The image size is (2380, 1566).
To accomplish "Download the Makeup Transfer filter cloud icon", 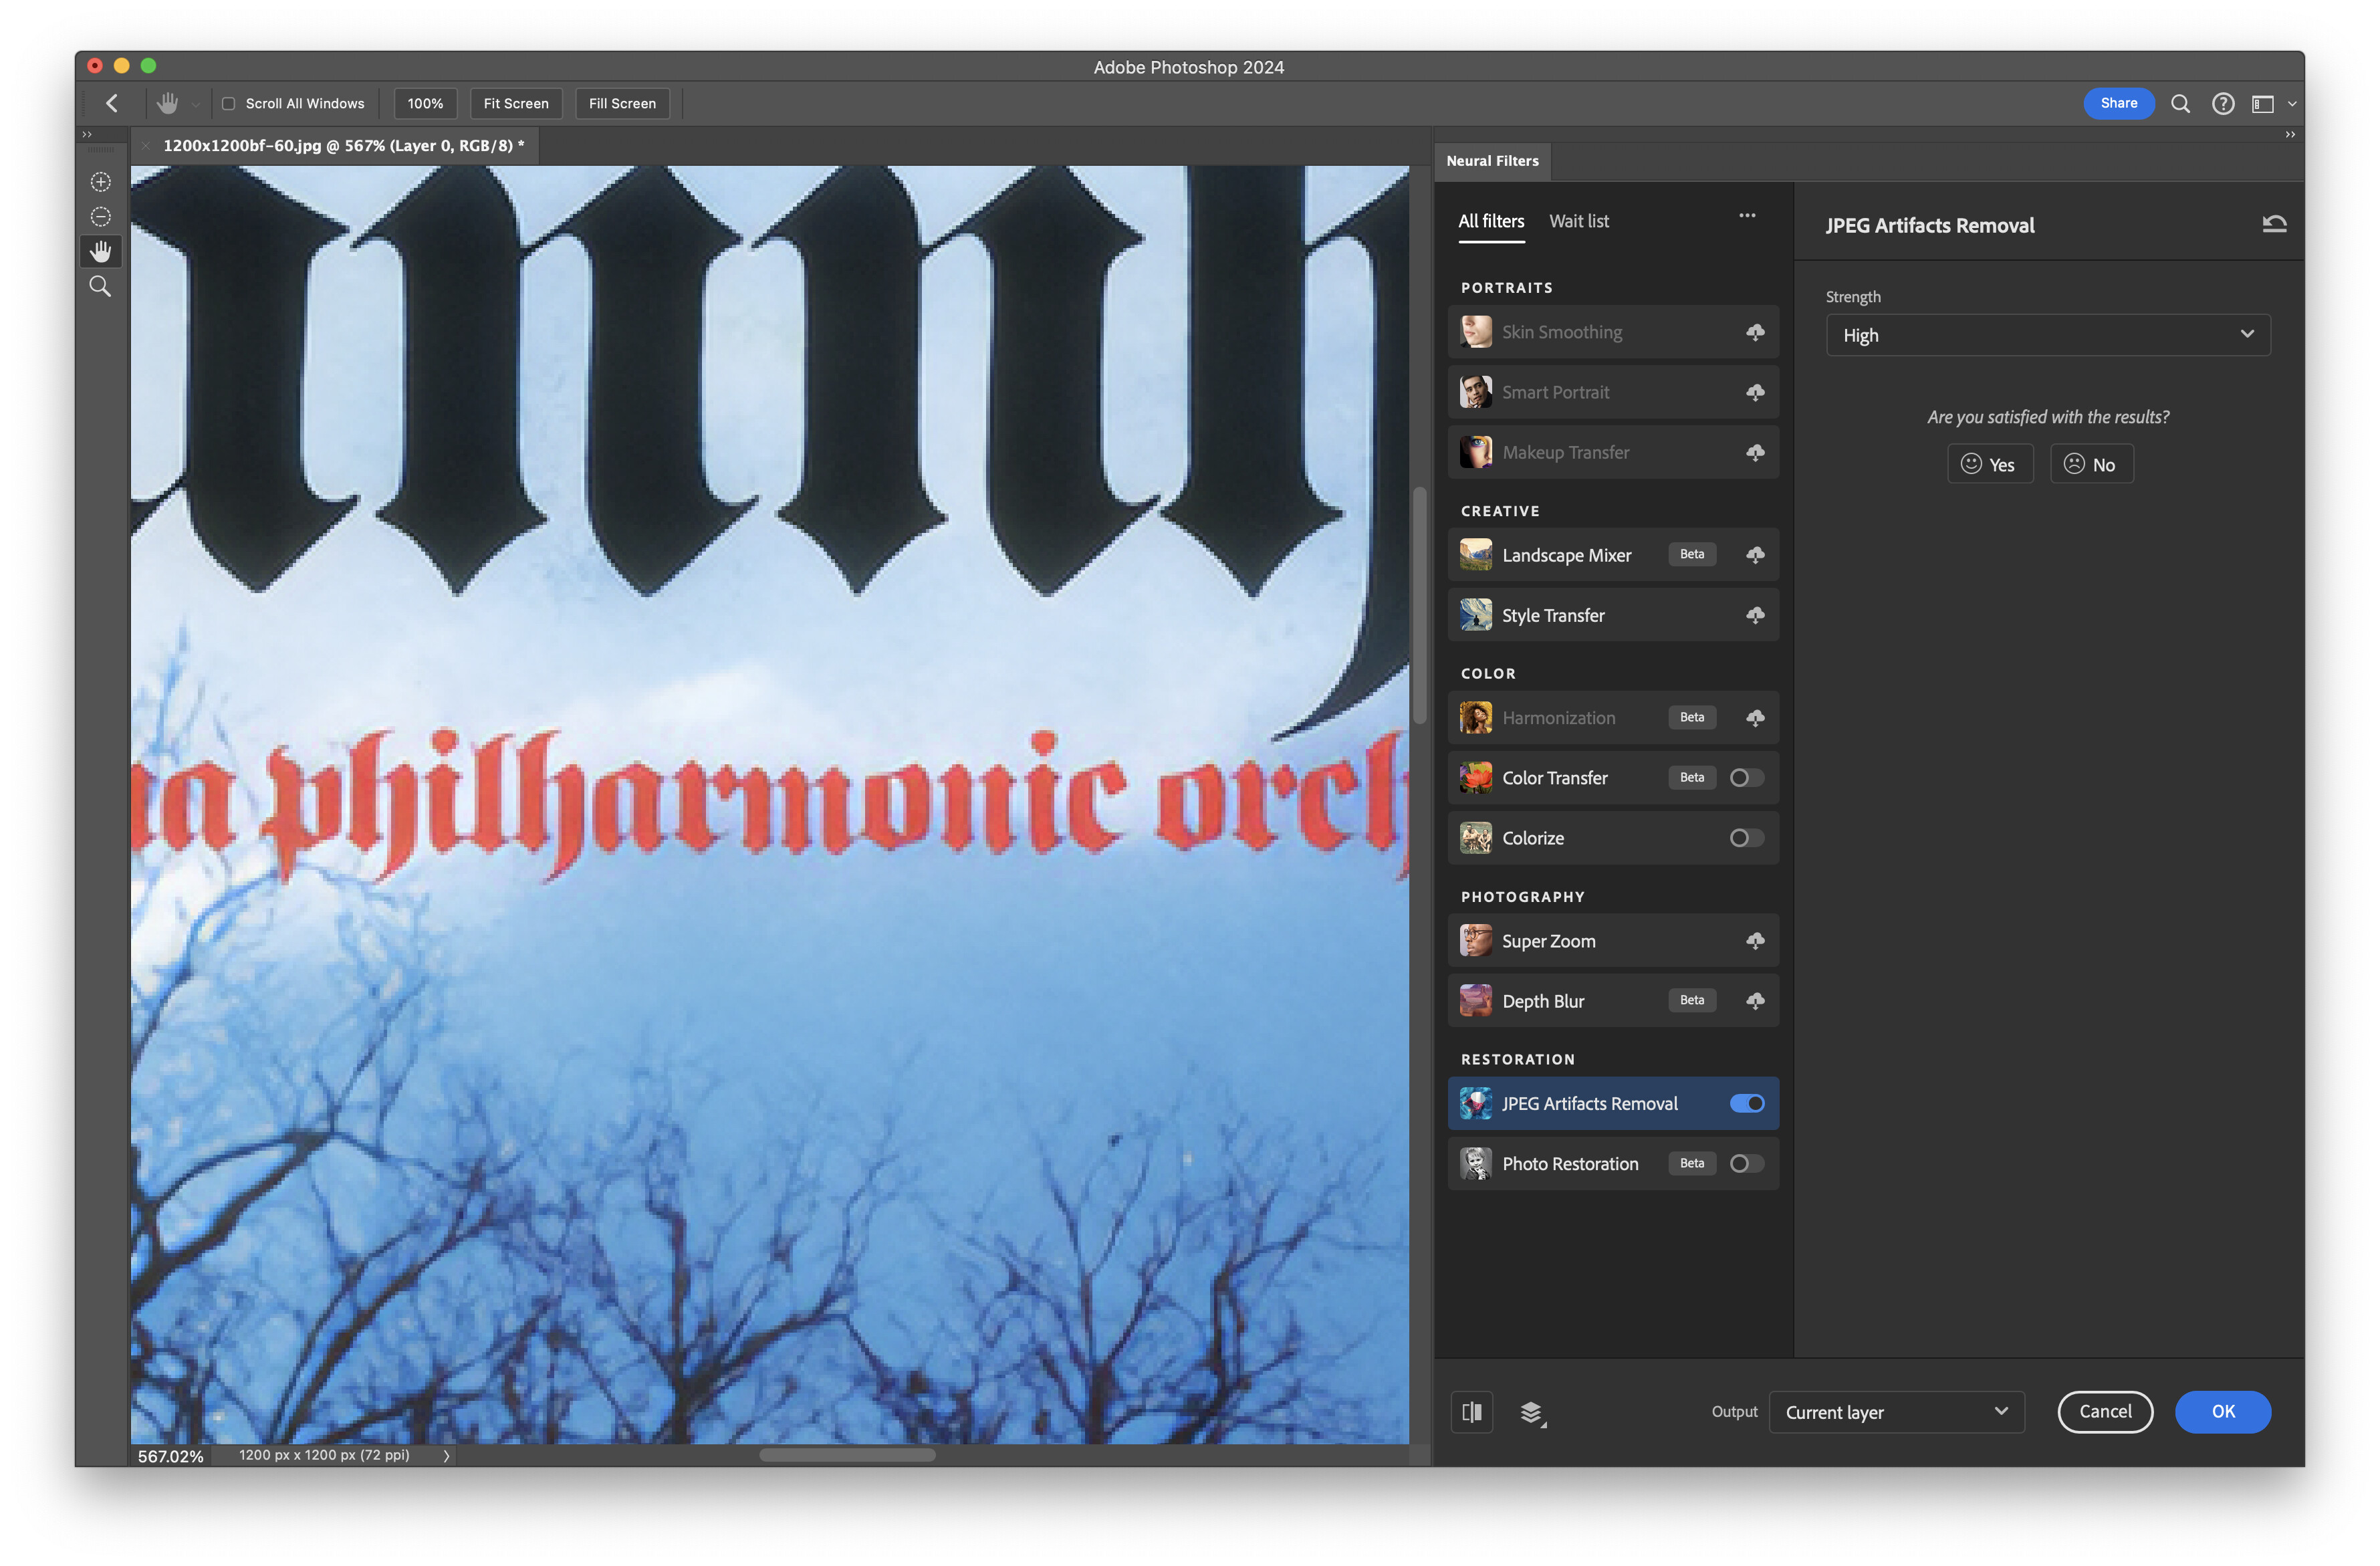I will coord(1755,452).
